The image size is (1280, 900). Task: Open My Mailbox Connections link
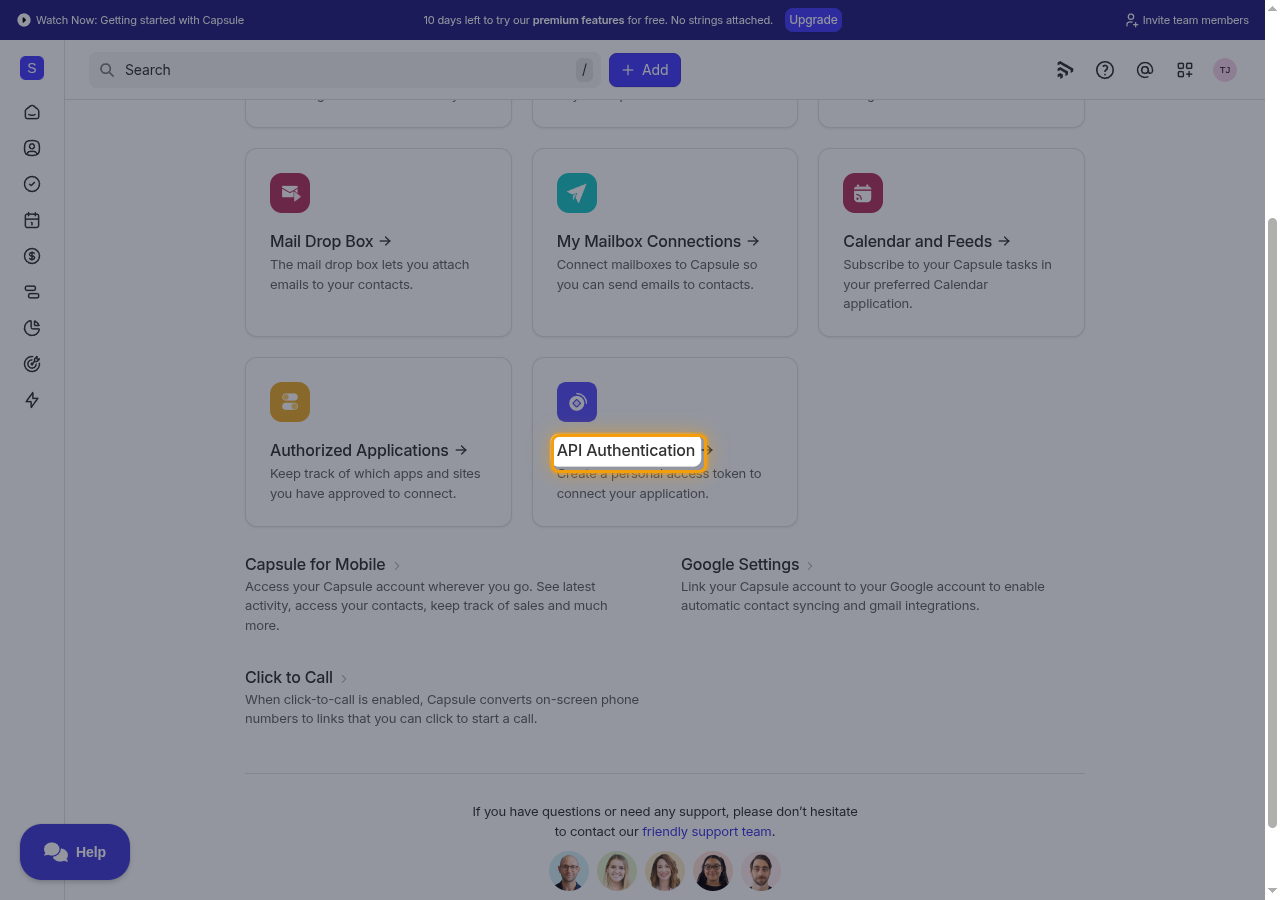[x=658, y=241]
